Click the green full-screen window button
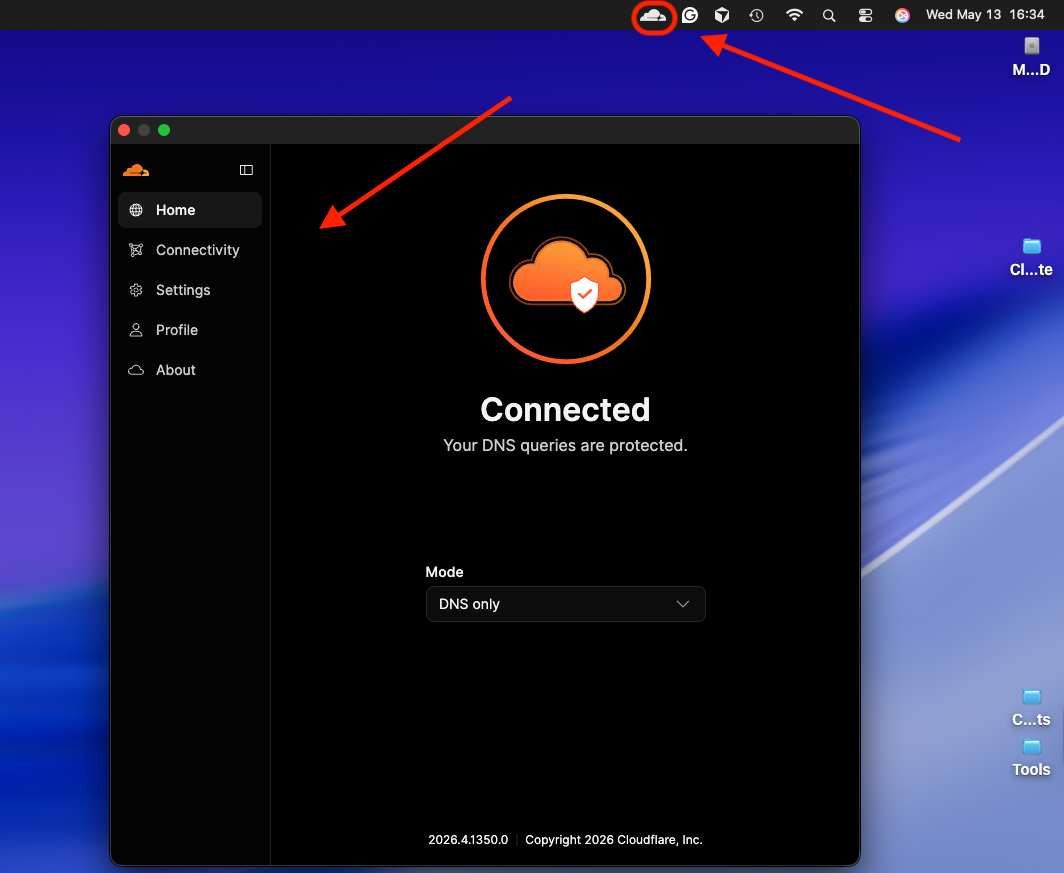This screenshot has width=1064, height=873. [164, 130]
